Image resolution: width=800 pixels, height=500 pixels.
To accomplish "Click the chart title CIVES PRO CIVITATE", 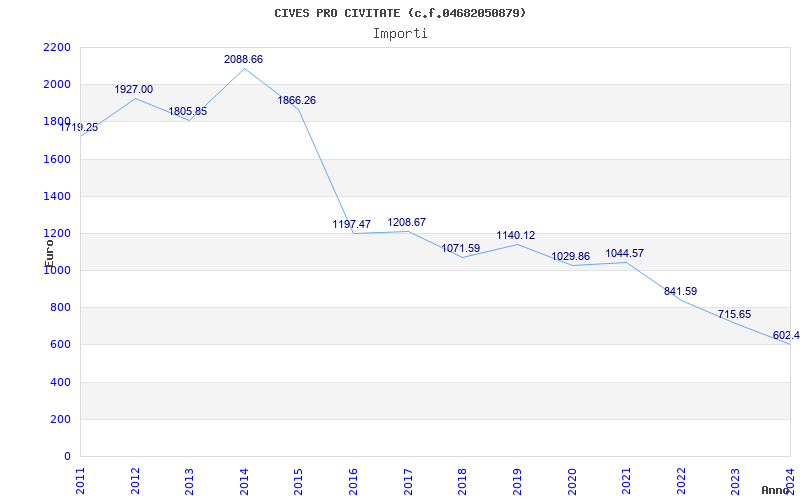I will [x=400, y=13].
